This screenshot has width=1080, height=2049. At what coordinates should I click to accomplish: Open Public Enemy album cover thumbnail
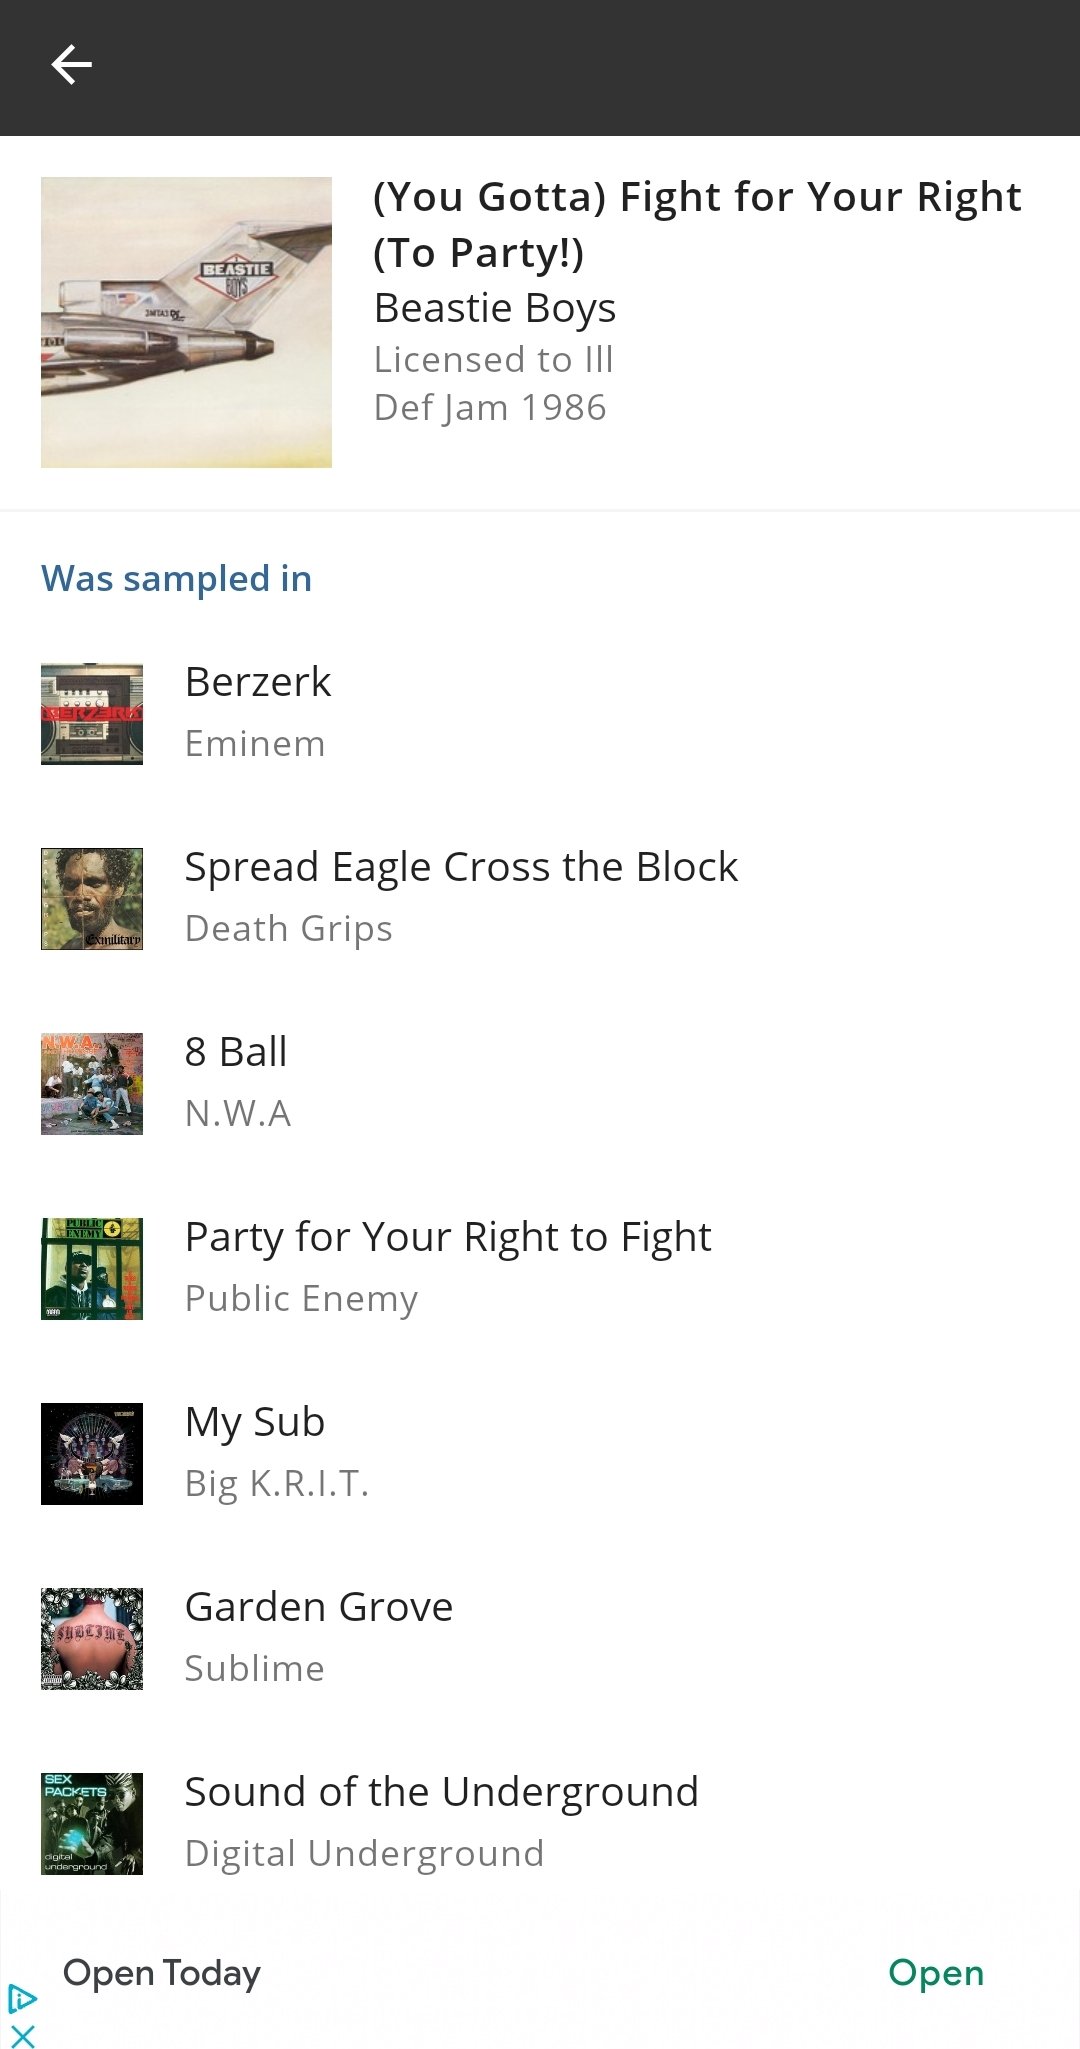[92, 1269]
